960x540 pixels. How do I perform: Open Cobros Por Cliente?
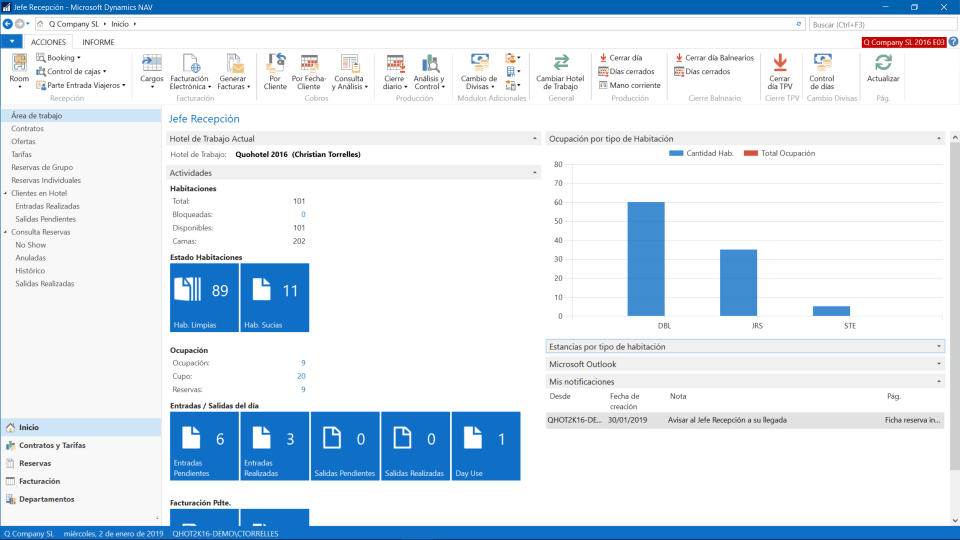tap(275, 71)
